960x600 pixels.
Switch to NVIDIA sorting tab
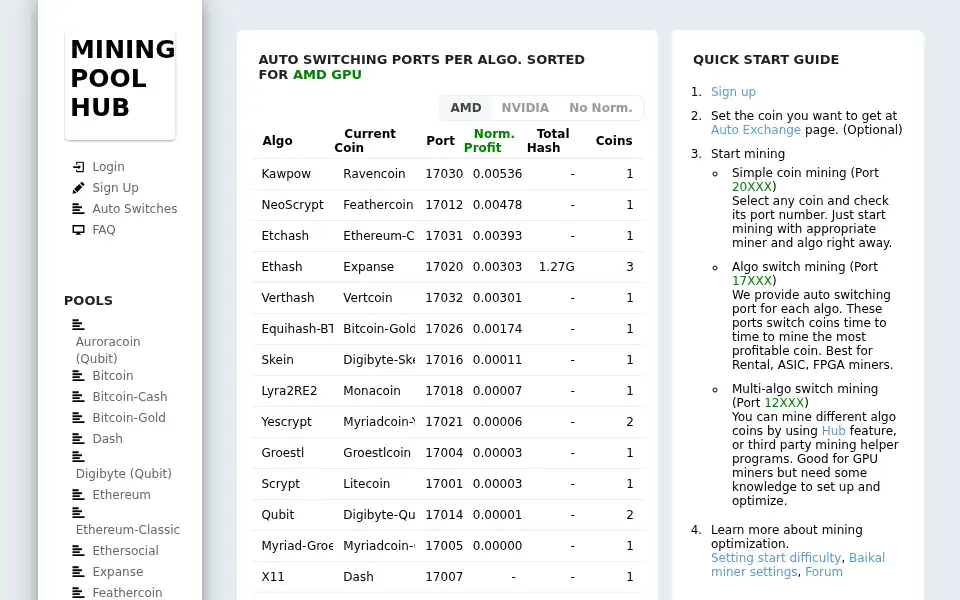pyautogui.click(x=525, y=108)
